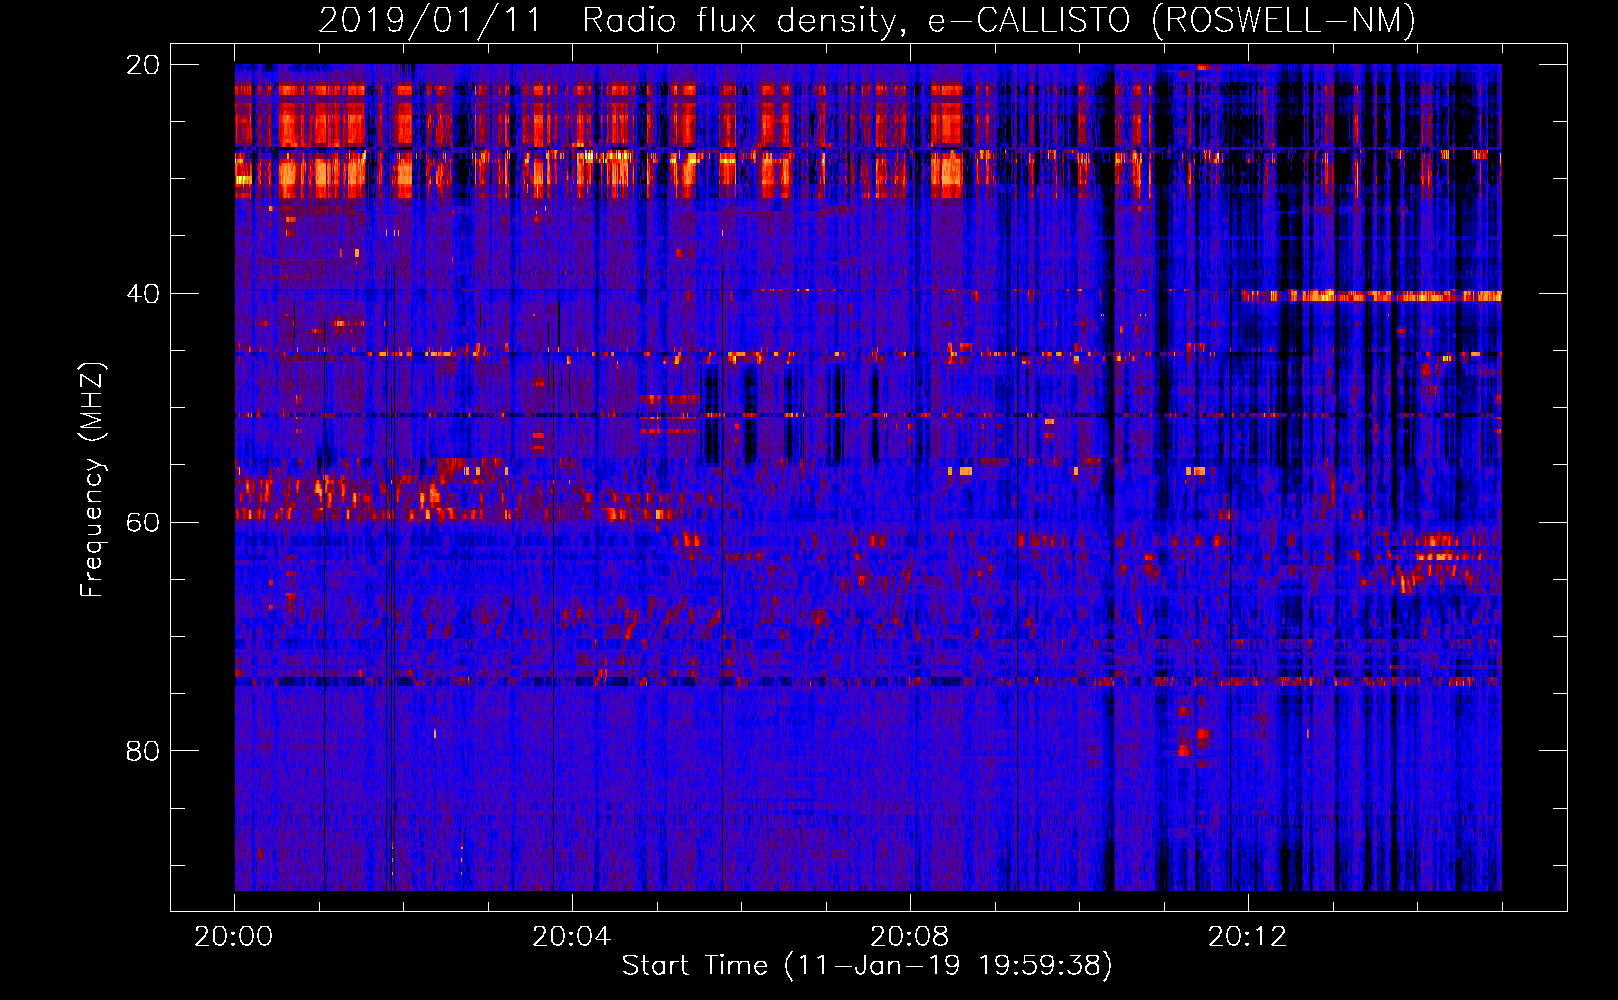Select the '20' frequency axis label
The image size is (1618, 1000).
pyautogui.click(x=142, y=65)
